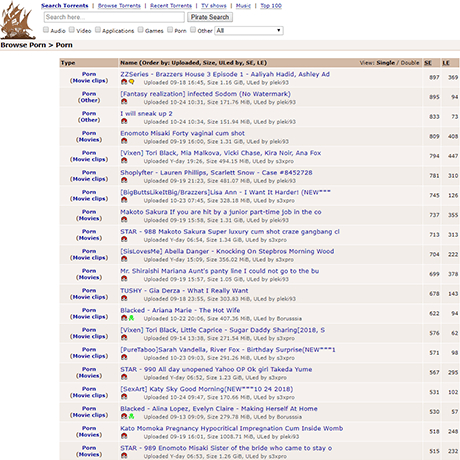Image resolution: width=460 pixels, height=460 pixels.
Task: Click magnet icon for BigButtsLikeItBig row
Action: 124,200
